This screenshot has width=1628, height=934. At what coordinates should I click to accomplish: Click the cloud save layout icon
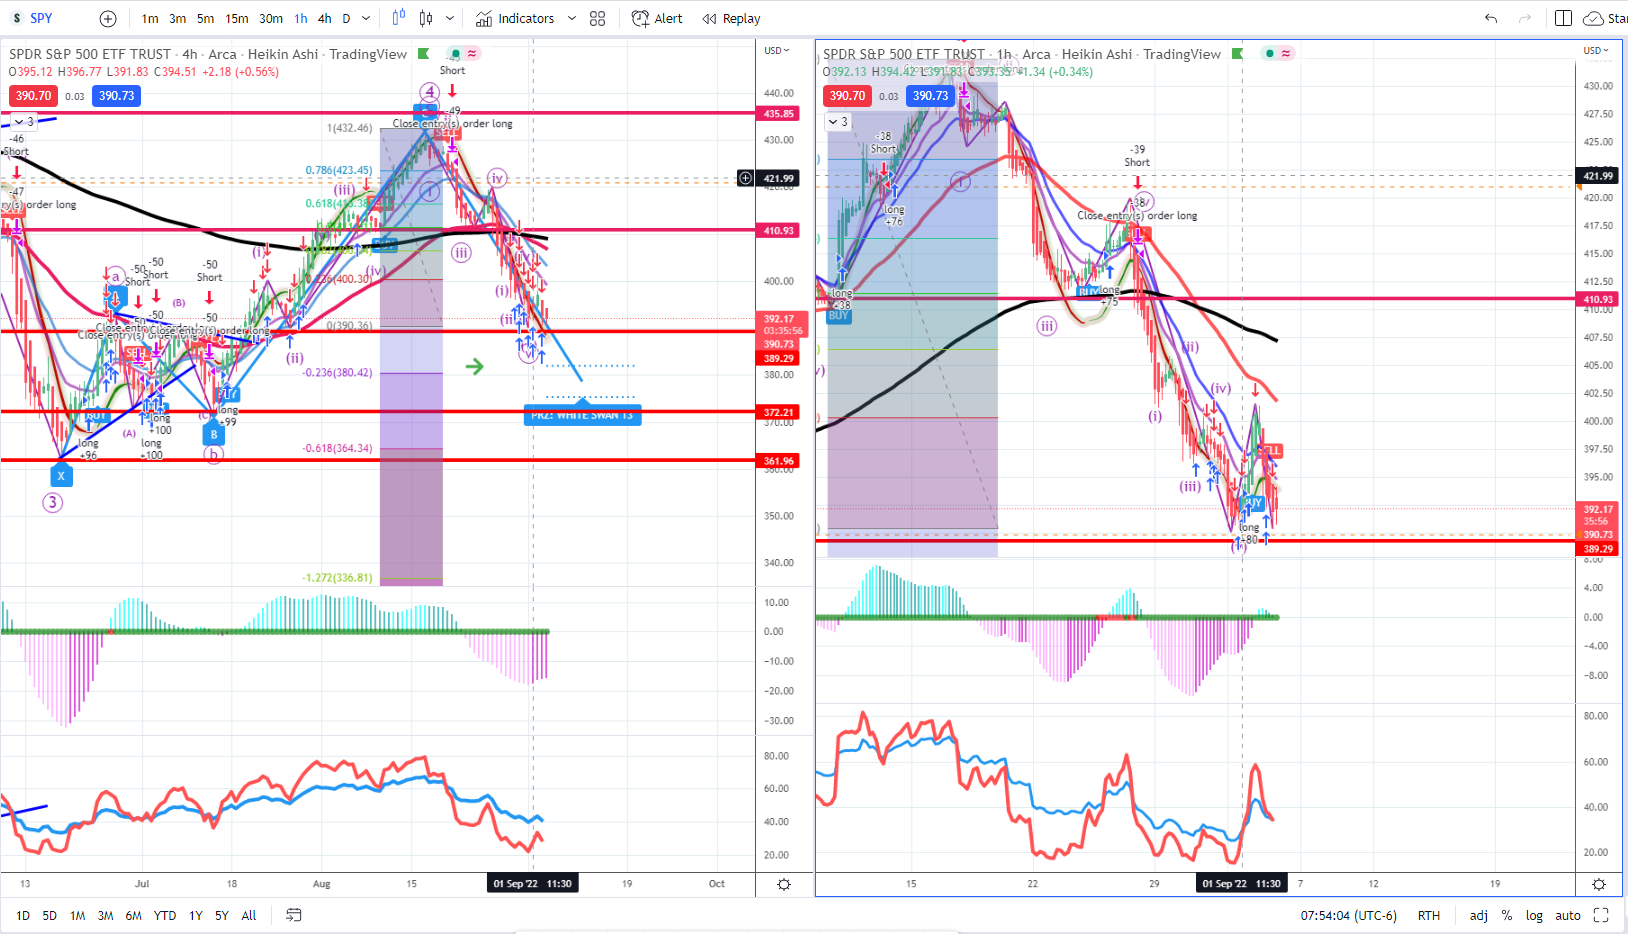(1593, 18)
